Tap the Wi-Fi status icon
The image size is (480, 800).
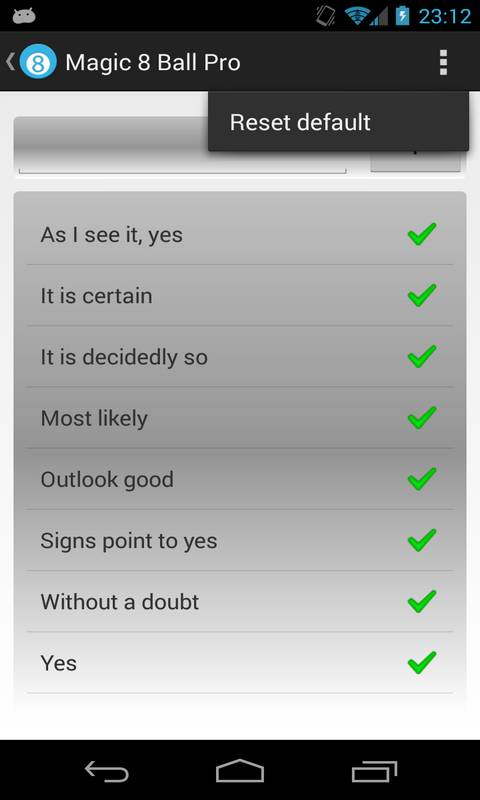(x=357, y=16)
